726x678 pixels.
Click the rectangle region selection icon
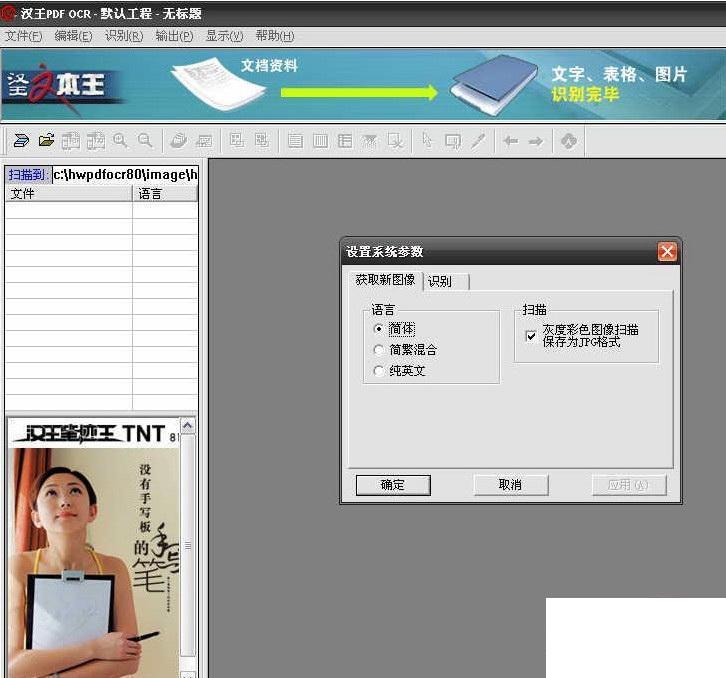point(452,141)
